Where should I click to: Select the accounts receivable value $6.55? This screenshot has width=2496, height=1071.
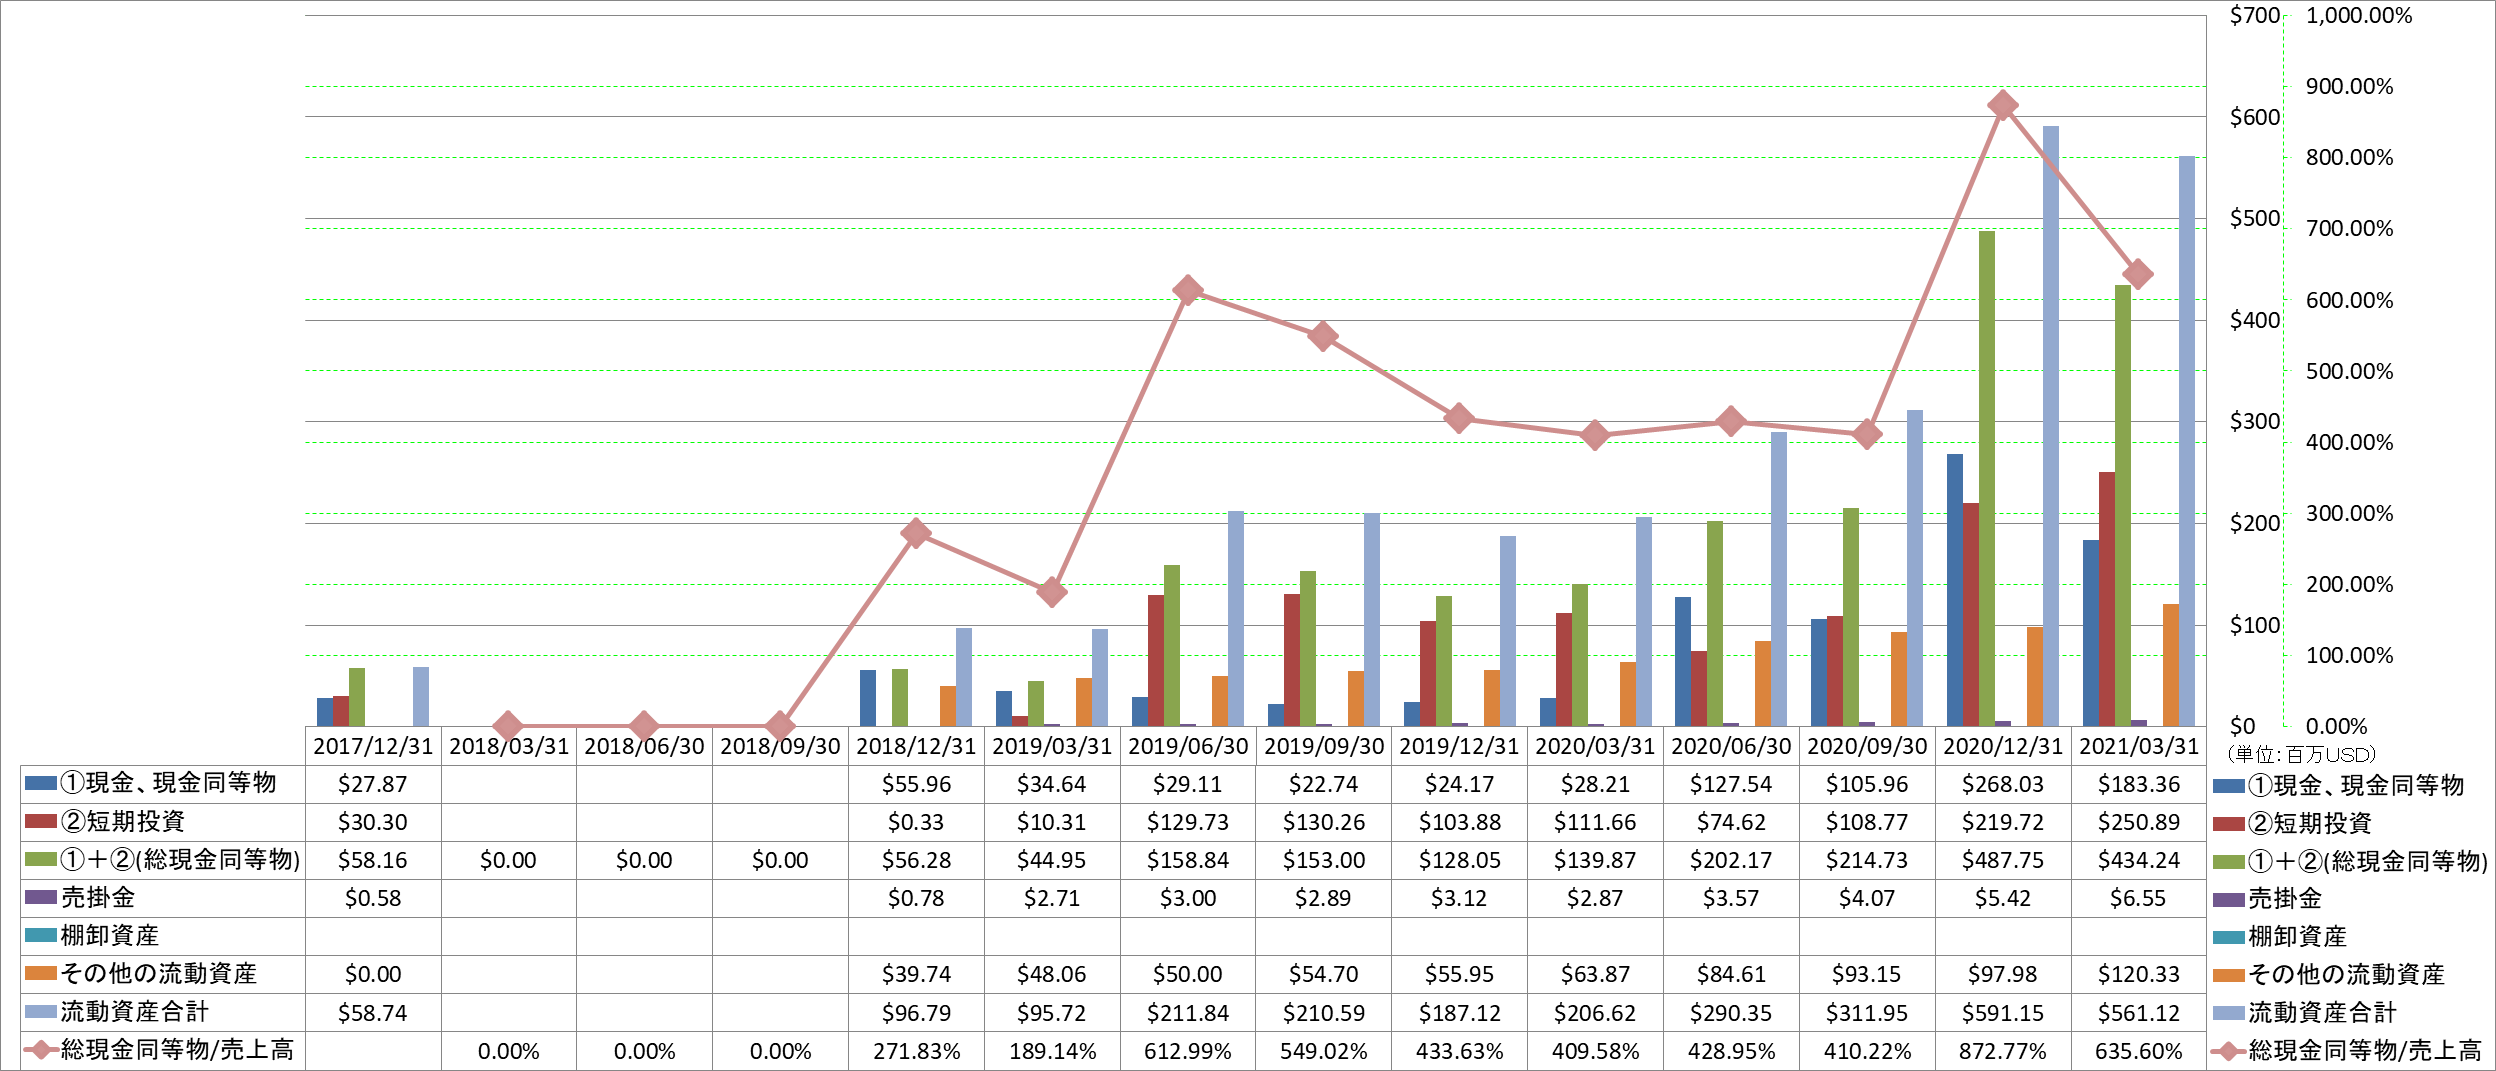click(2139, 898)
